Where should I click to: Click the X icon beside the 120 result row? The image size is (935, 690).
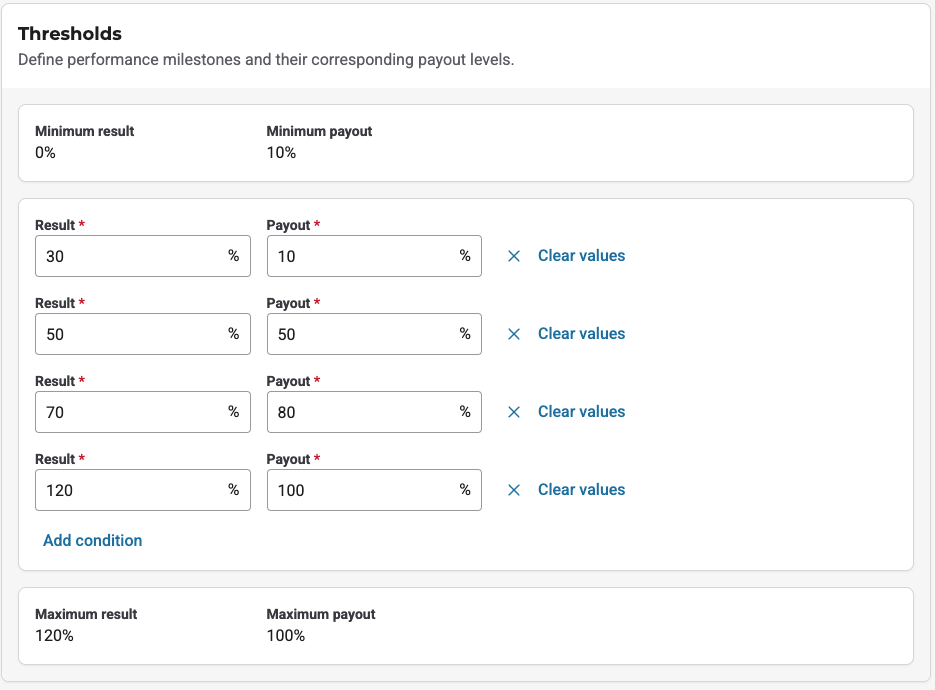point(514,490)
